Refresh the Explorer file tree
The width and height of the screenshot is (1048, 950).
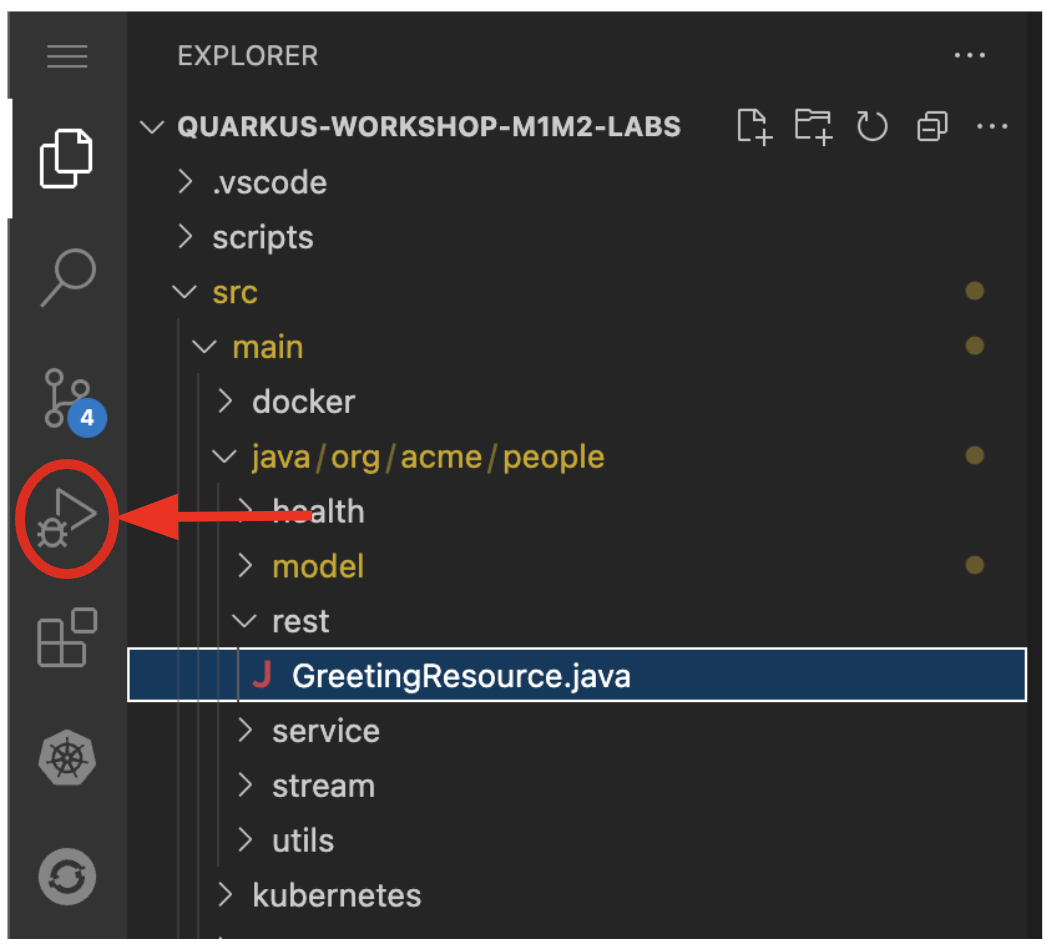coord(872,127)
